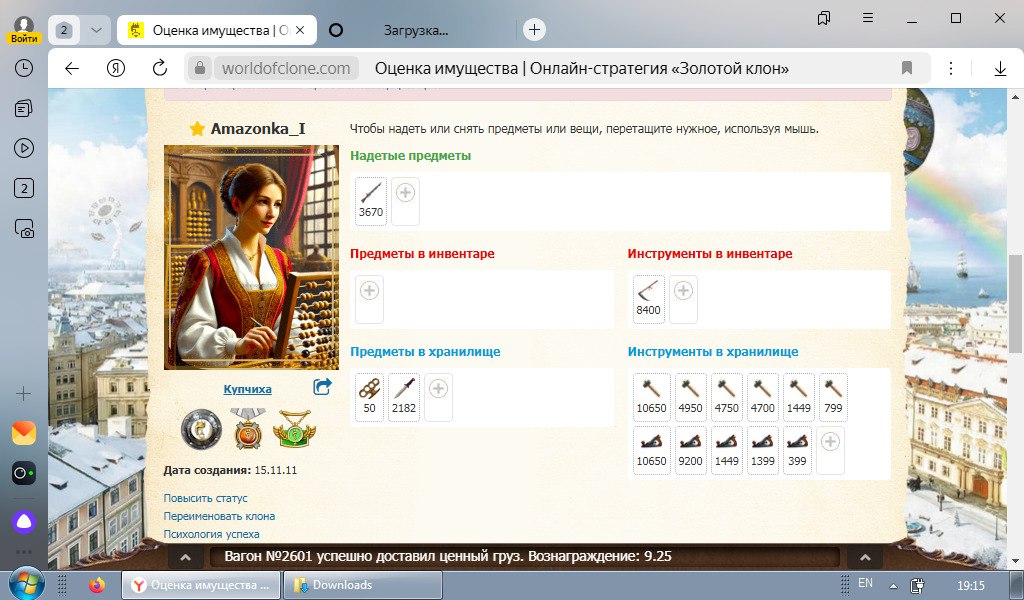Click the page vertical scrollbar thumb

tap(1016, 300)
